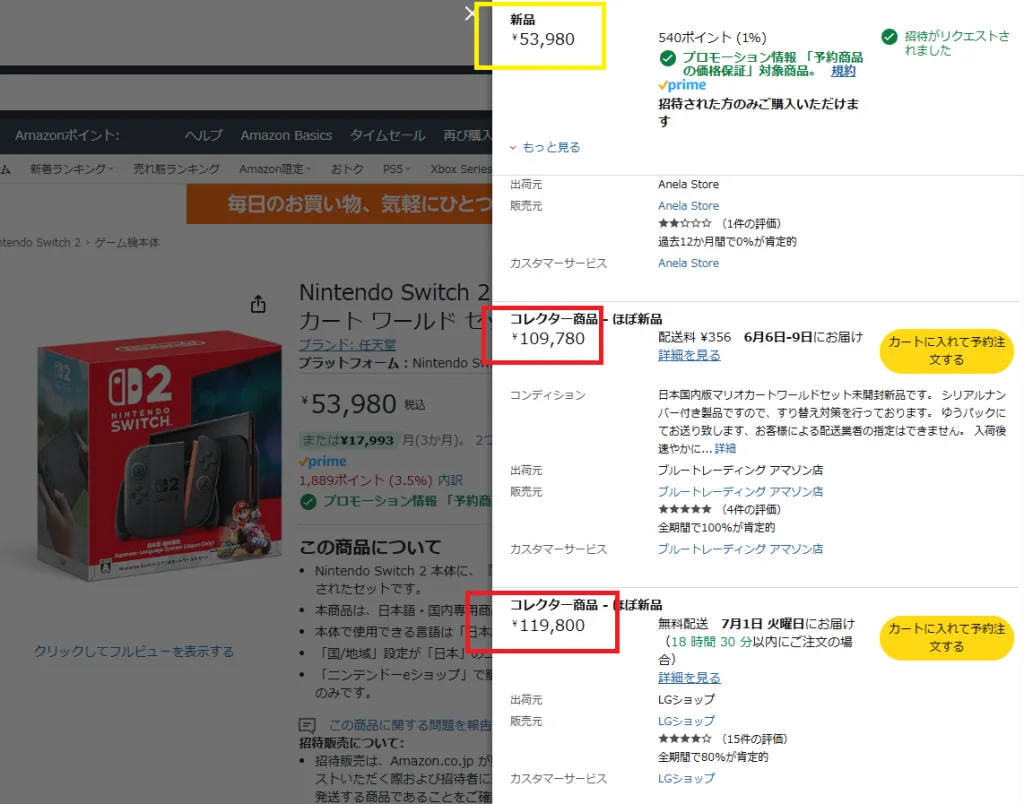Open タイムセール navigation item
Viewport: 1024px width, 804px height.
pos(388,135)
